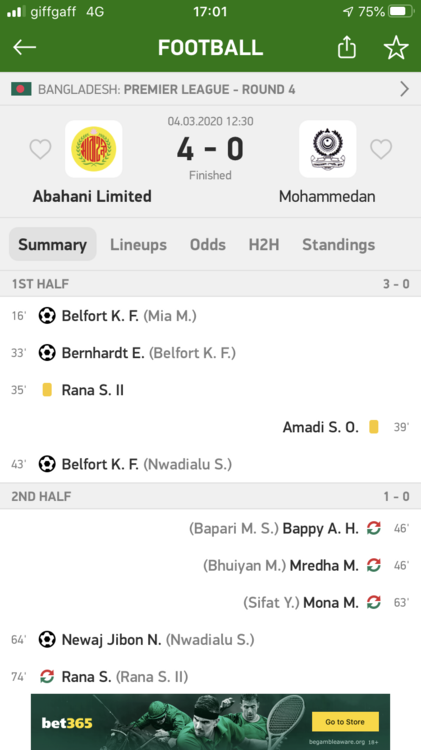Image resolution: width=421 pixels, height=750 pixels.
Task: Open the share icon in header
Action: [347, 47]
